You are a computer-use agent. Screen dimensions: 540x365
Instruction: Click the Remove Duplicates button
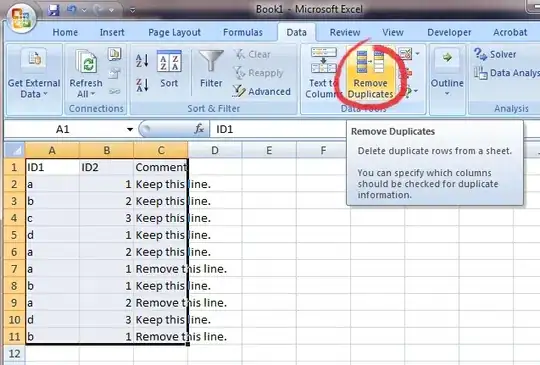pos(371,74)
